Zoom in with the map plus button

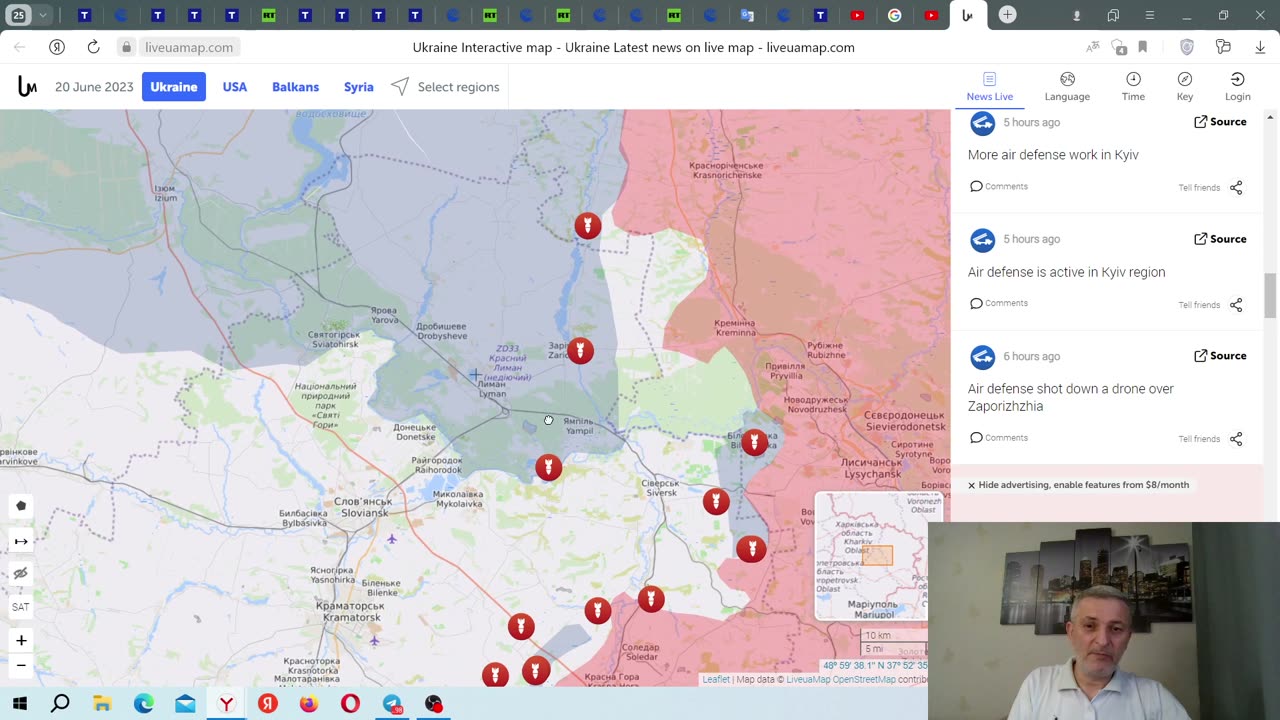(21, 640)
